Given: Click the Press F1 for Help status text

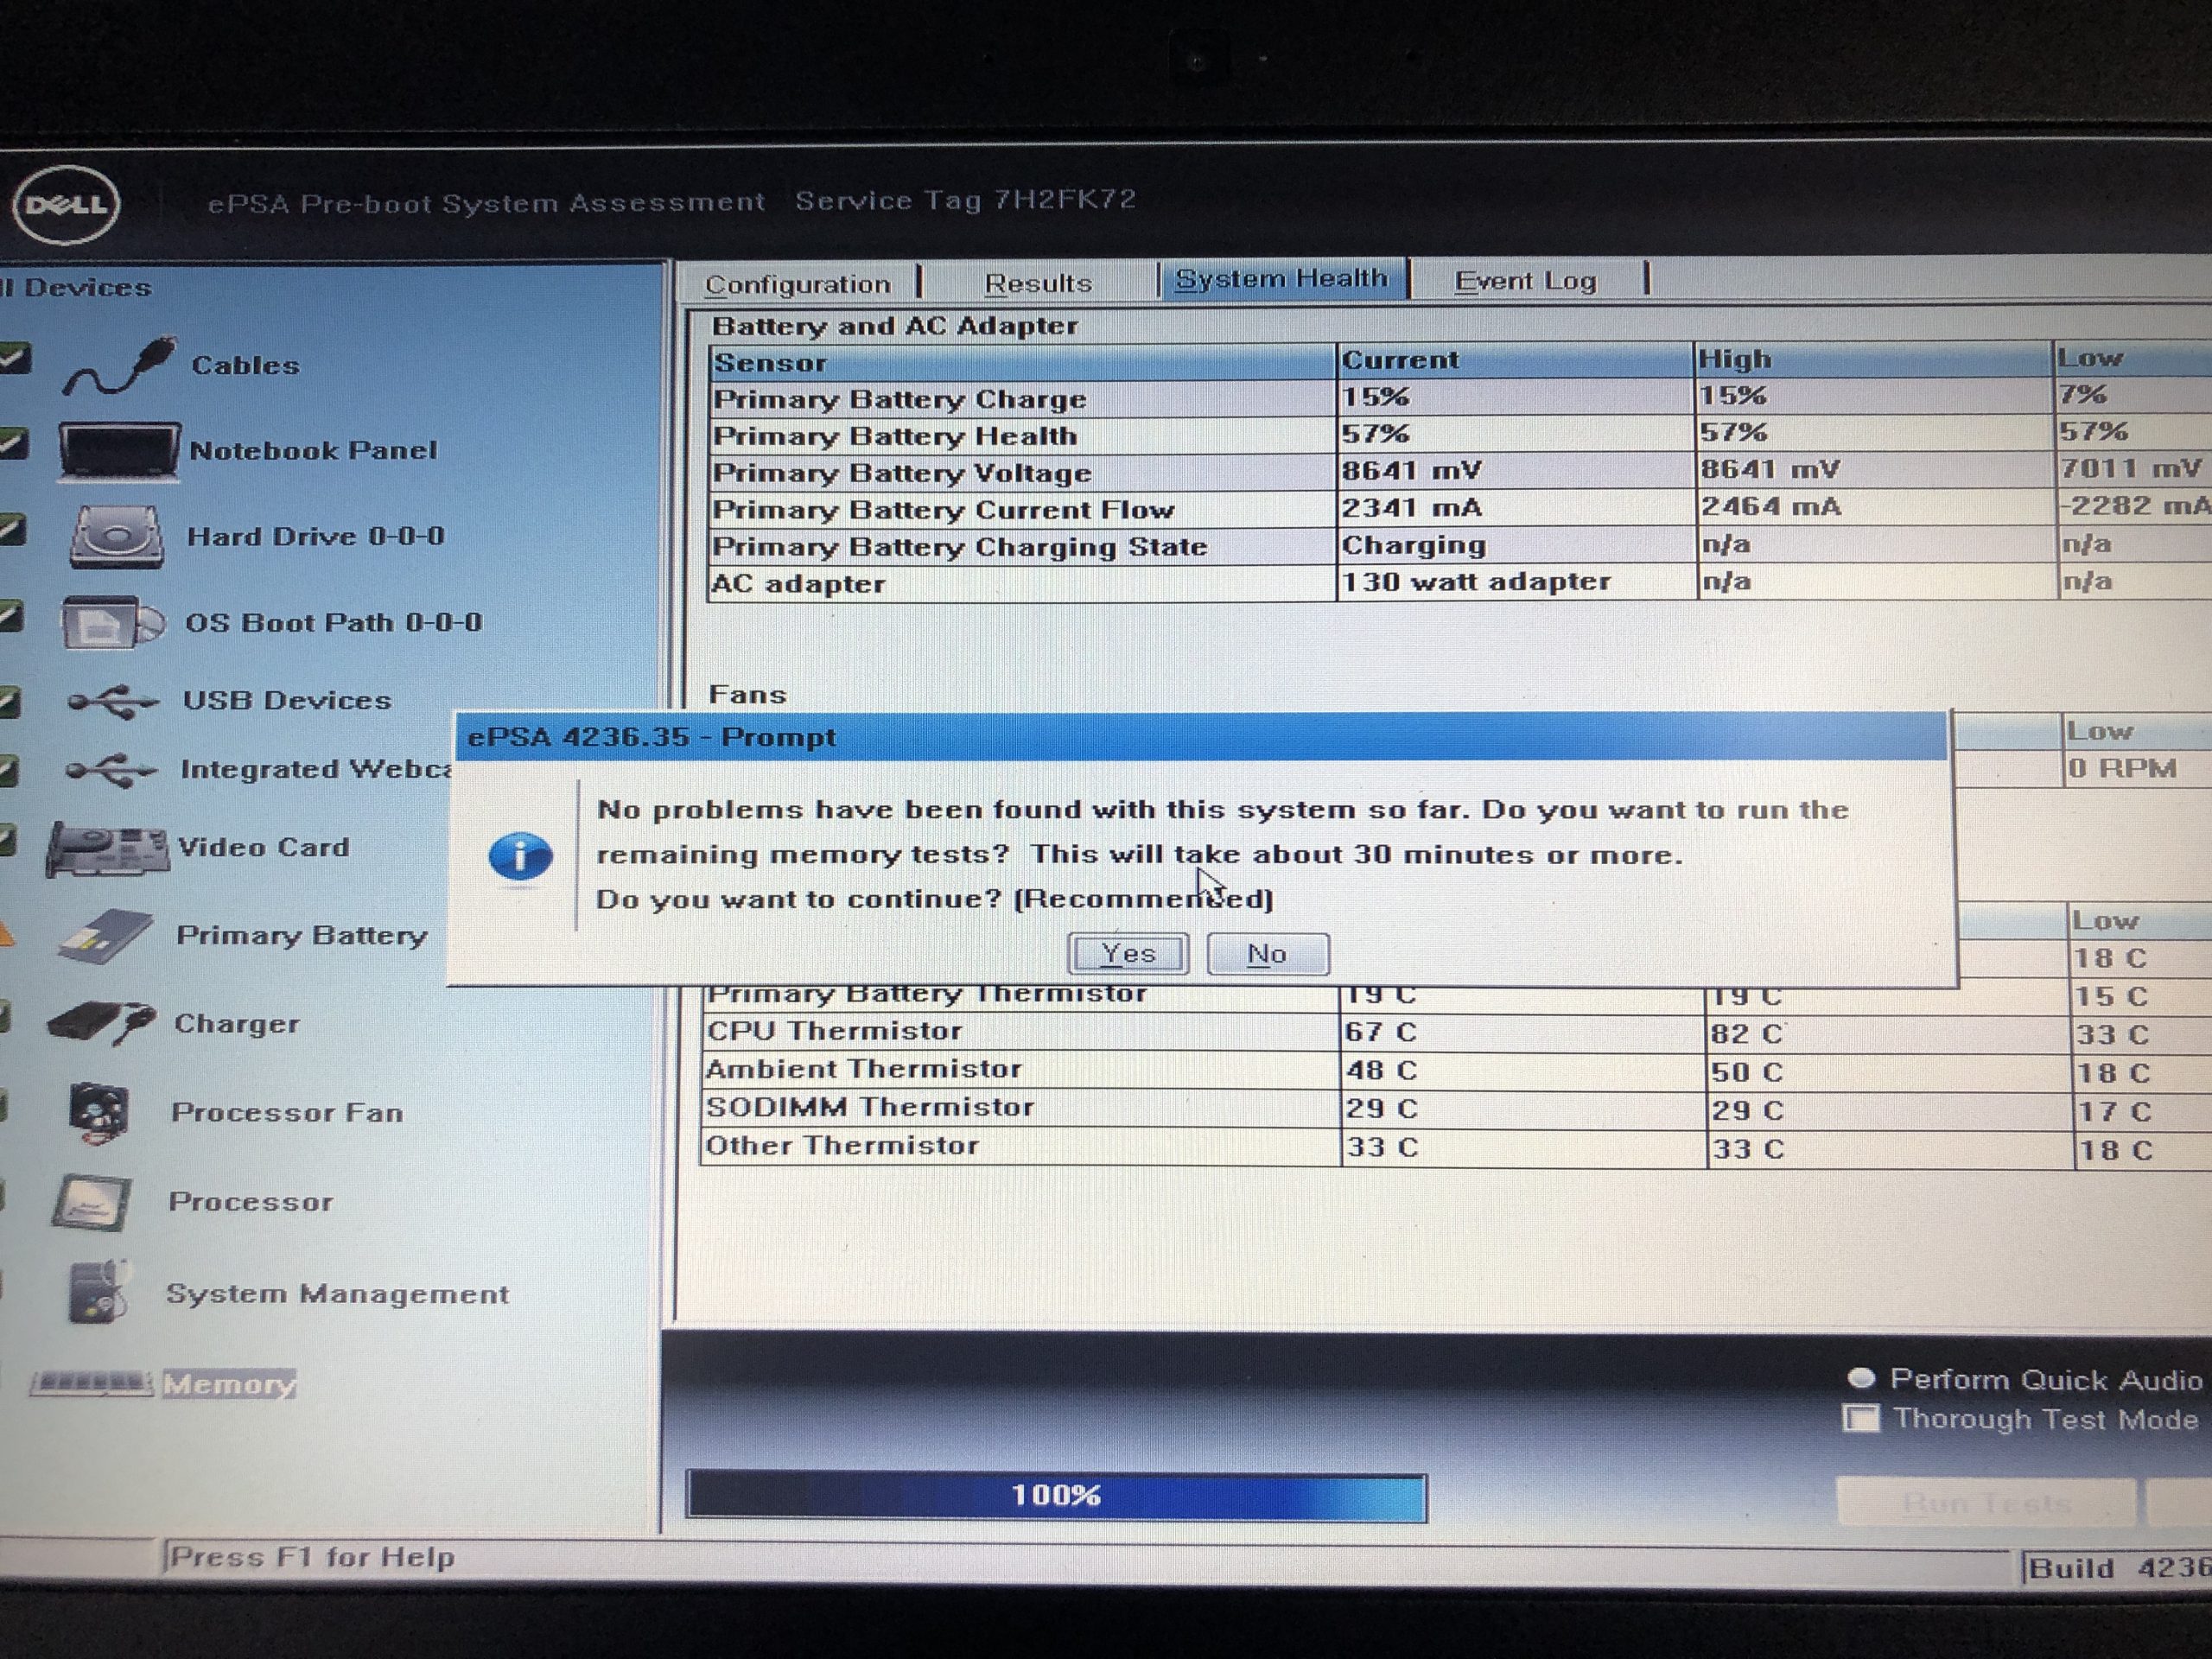Looking at the screenshot, I should click(x=312, y=1557).
